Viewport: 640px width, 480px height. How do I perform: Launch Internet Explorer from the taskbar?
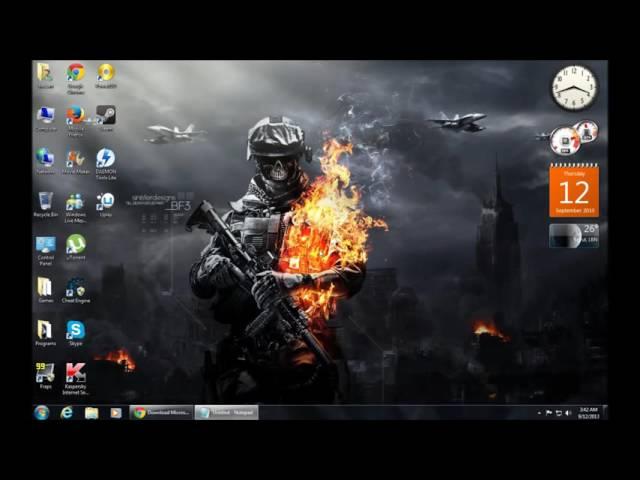pyautogui.click(x=66, y=413)
